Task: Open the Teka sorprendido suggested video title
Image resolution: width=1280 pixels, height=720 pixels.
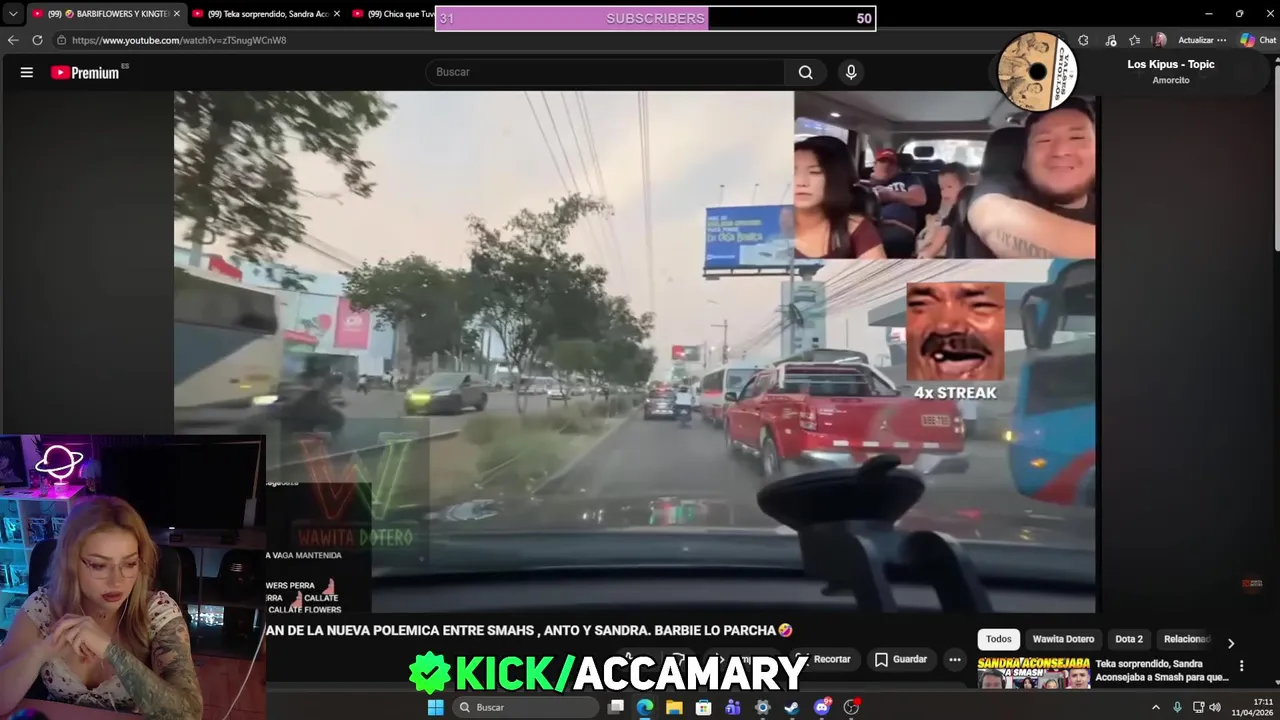Action: (x=1162, y=670)
